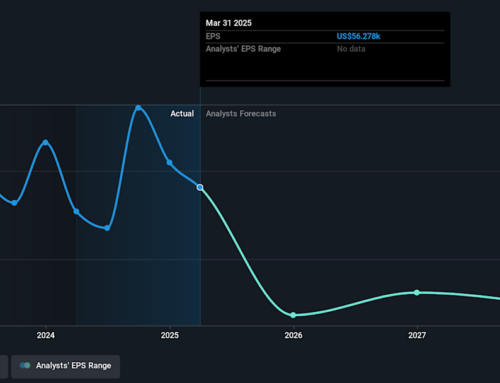Click the Analysts' EPS Range legend icon
The width and height of the screenshot is (500, 383).
25,366
